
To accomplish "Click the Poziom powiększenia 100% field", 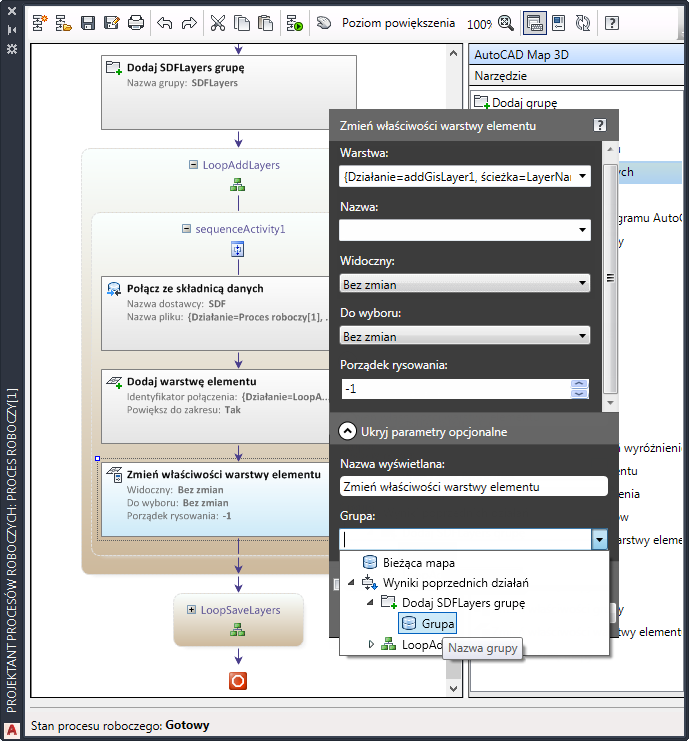I will pyautogui.click(x=479, y=23).
